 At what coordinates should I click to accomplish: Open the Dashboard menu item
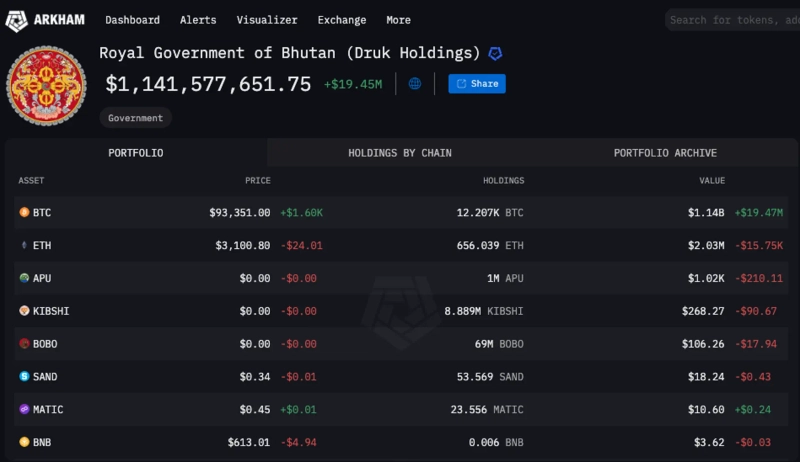[132, 20]
